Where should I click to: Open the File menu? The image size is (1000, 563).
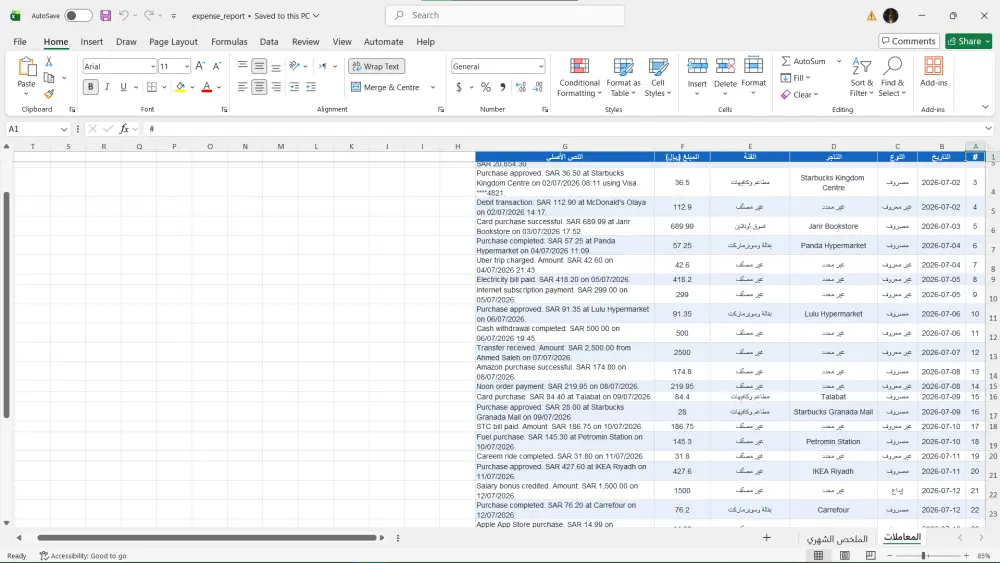[x=20, y=41]
